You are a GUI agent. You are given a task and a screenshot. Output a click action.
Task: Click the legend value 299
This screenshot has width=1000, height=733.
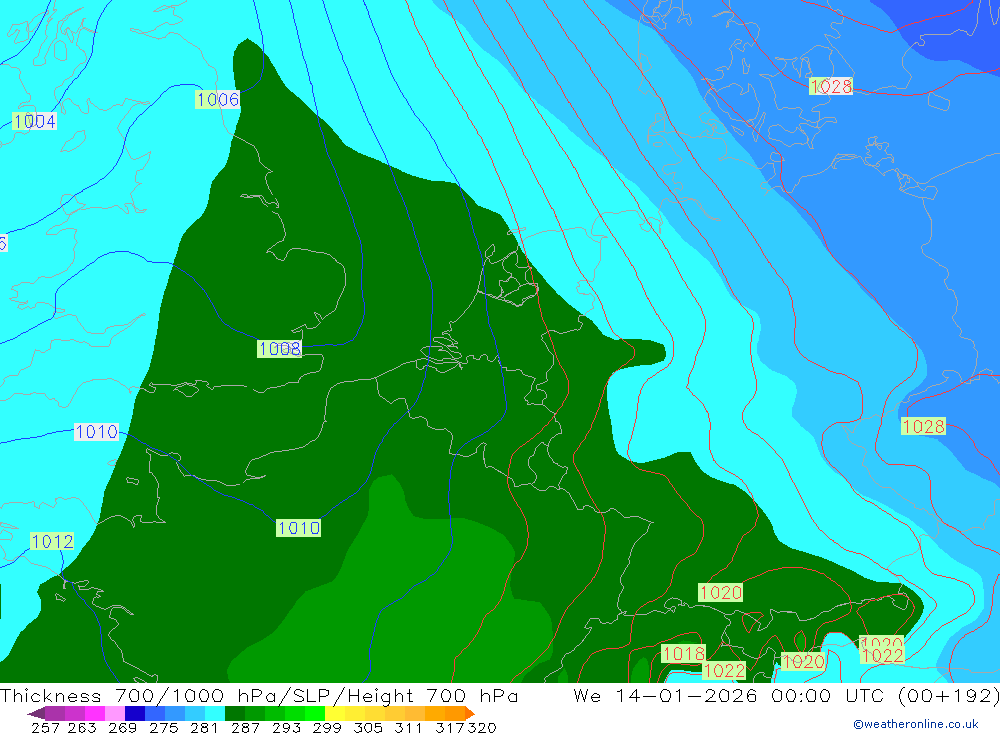point(327,728)
